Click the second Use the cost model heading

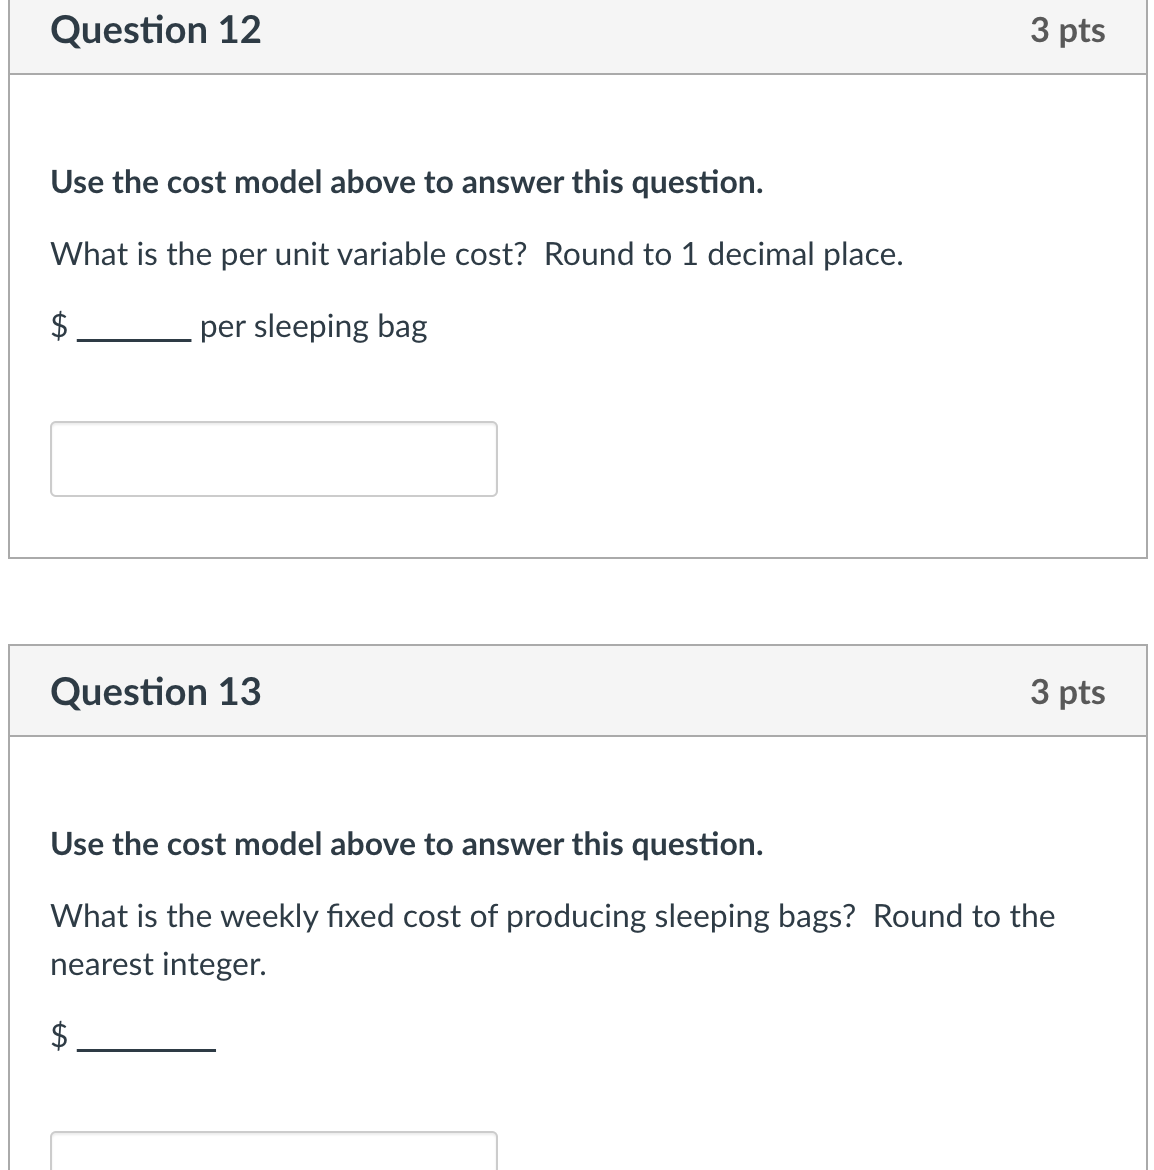pyautogui.click(x=406, y=843)
